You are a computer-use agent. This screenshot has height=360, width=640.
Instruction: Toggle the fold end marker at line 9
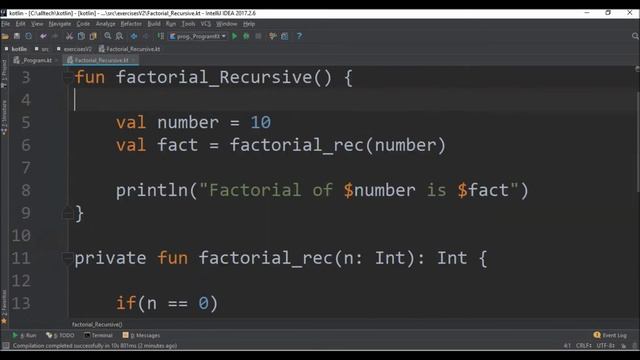click(68, 213)
